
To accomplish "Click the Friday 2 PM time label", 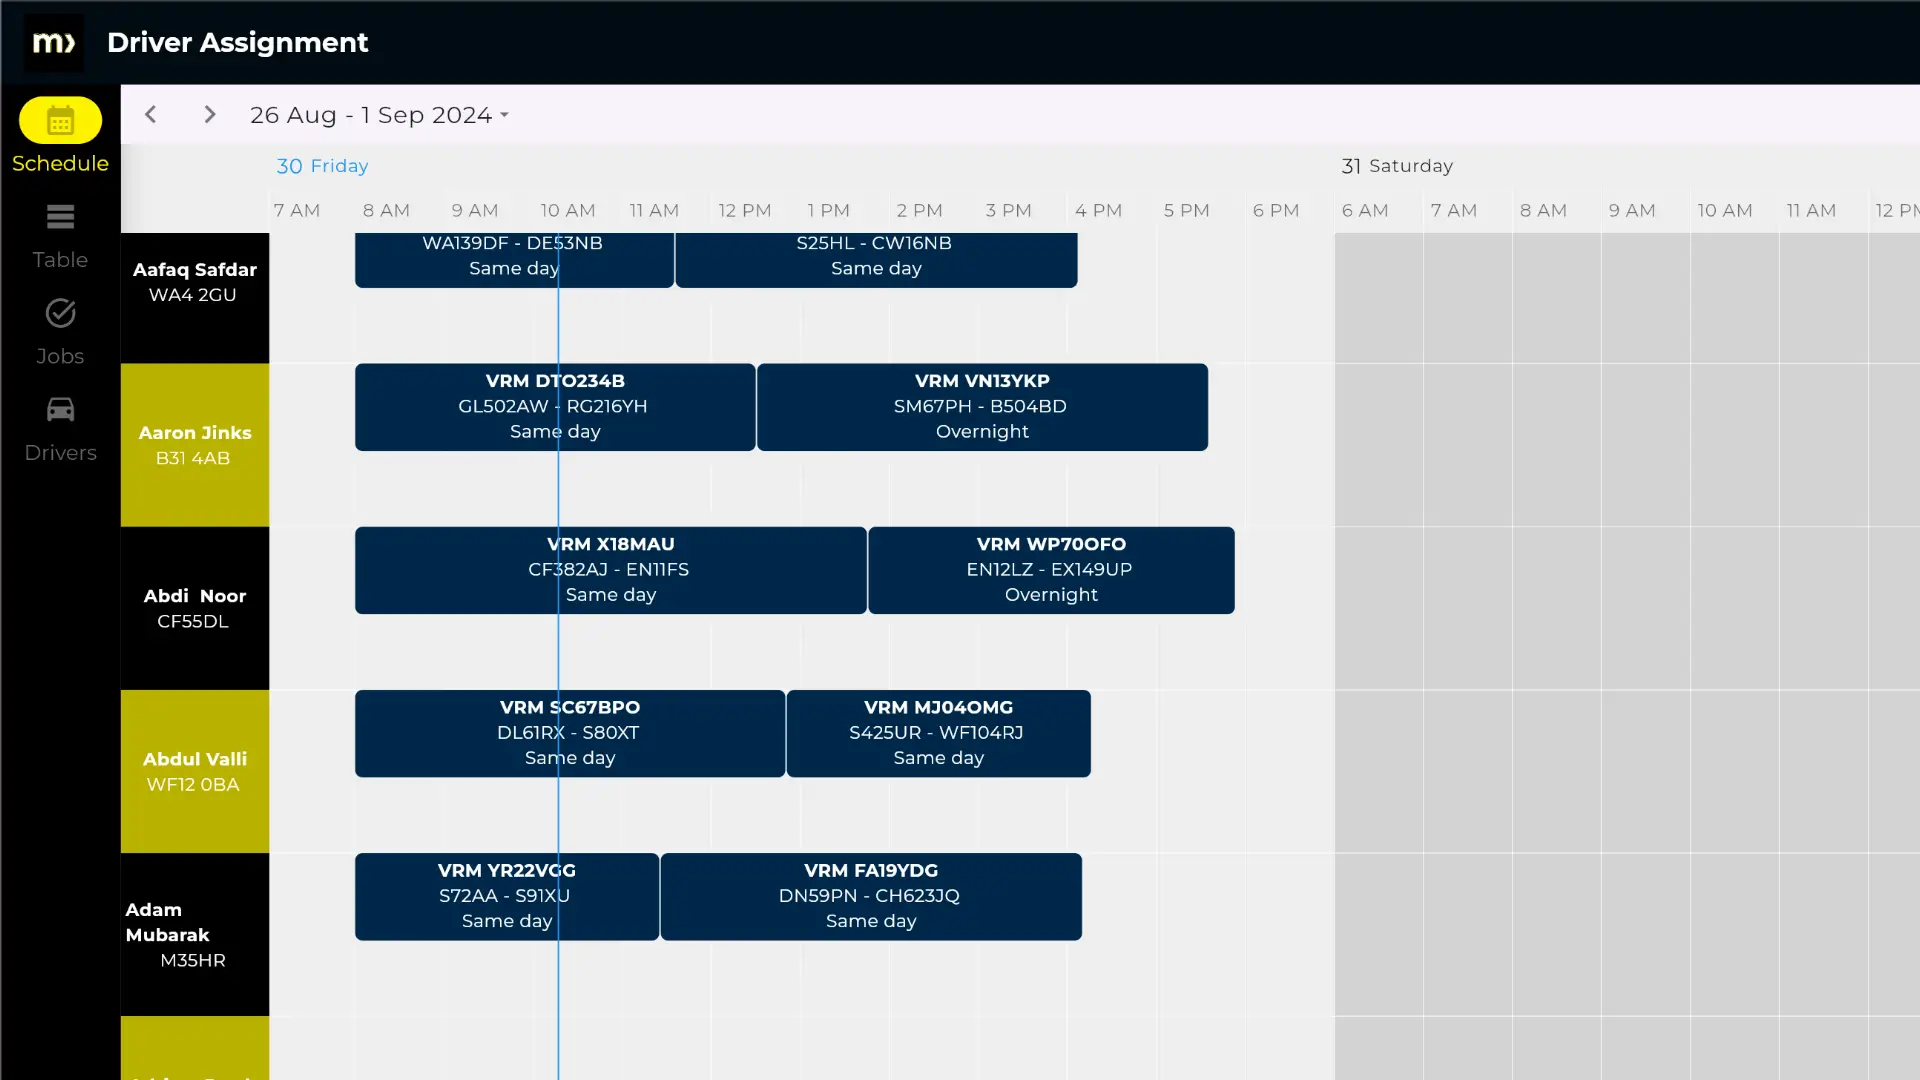I will click(919, 210).
